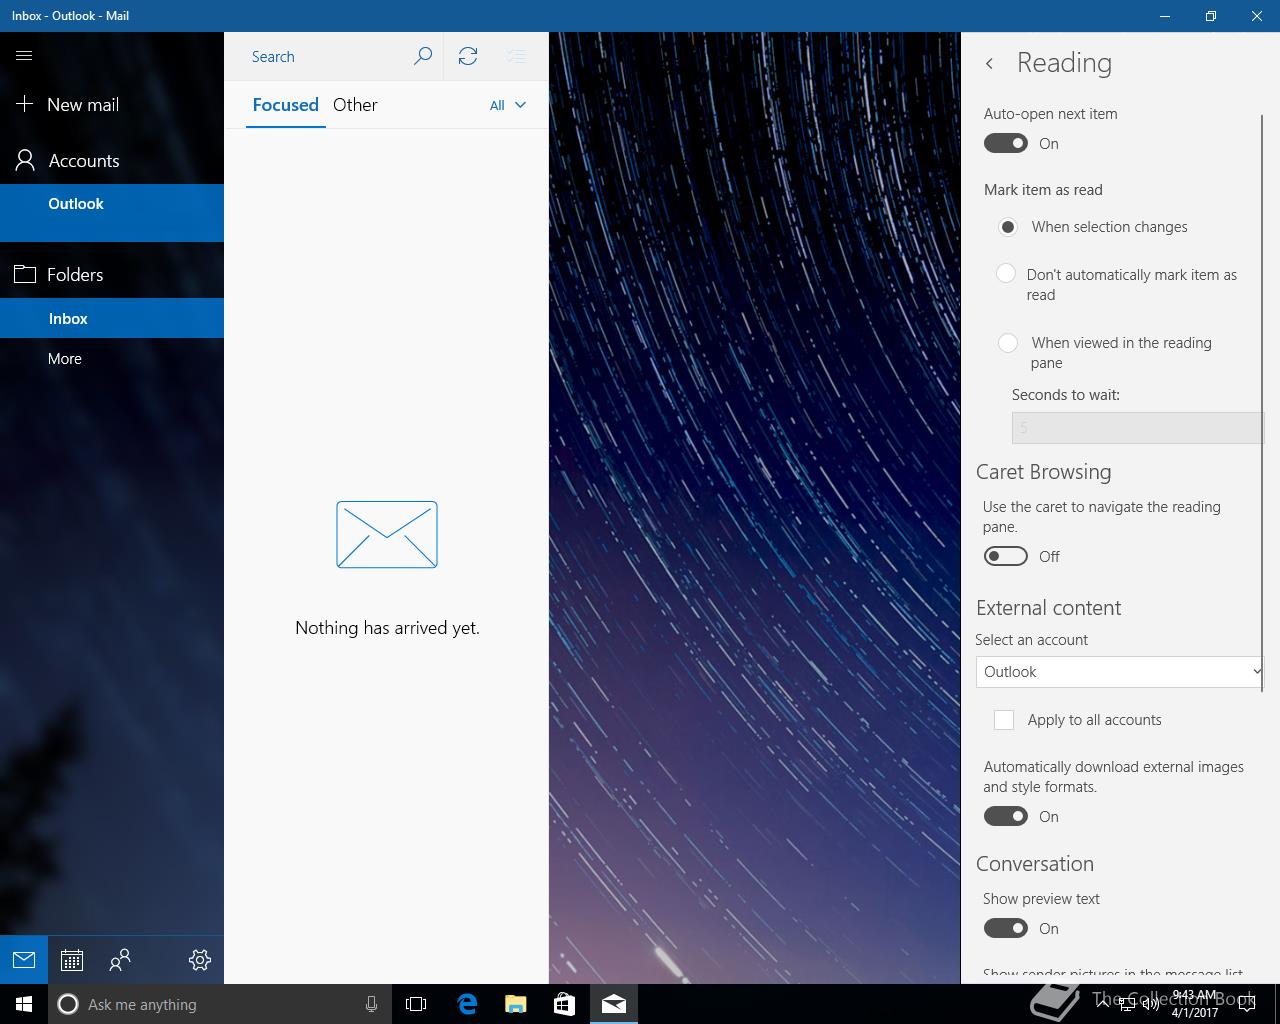
Task: Click the Cortana microphone icon
Action: (371, 1004)
